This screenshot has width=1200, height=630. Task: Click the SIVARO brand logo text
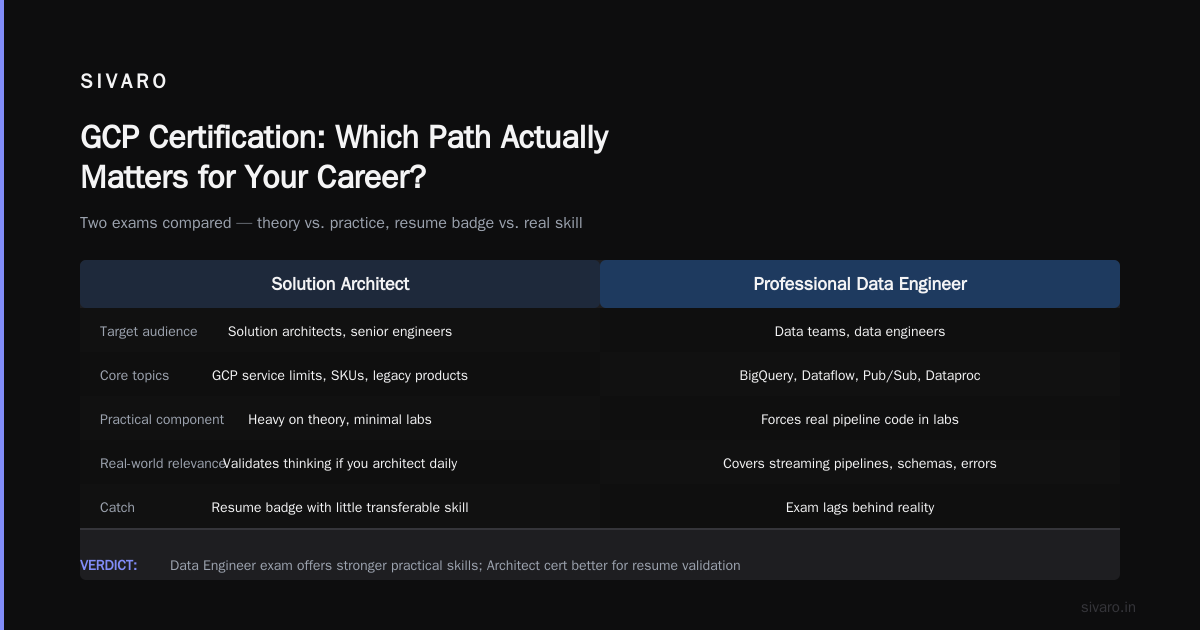coord(124,82)
